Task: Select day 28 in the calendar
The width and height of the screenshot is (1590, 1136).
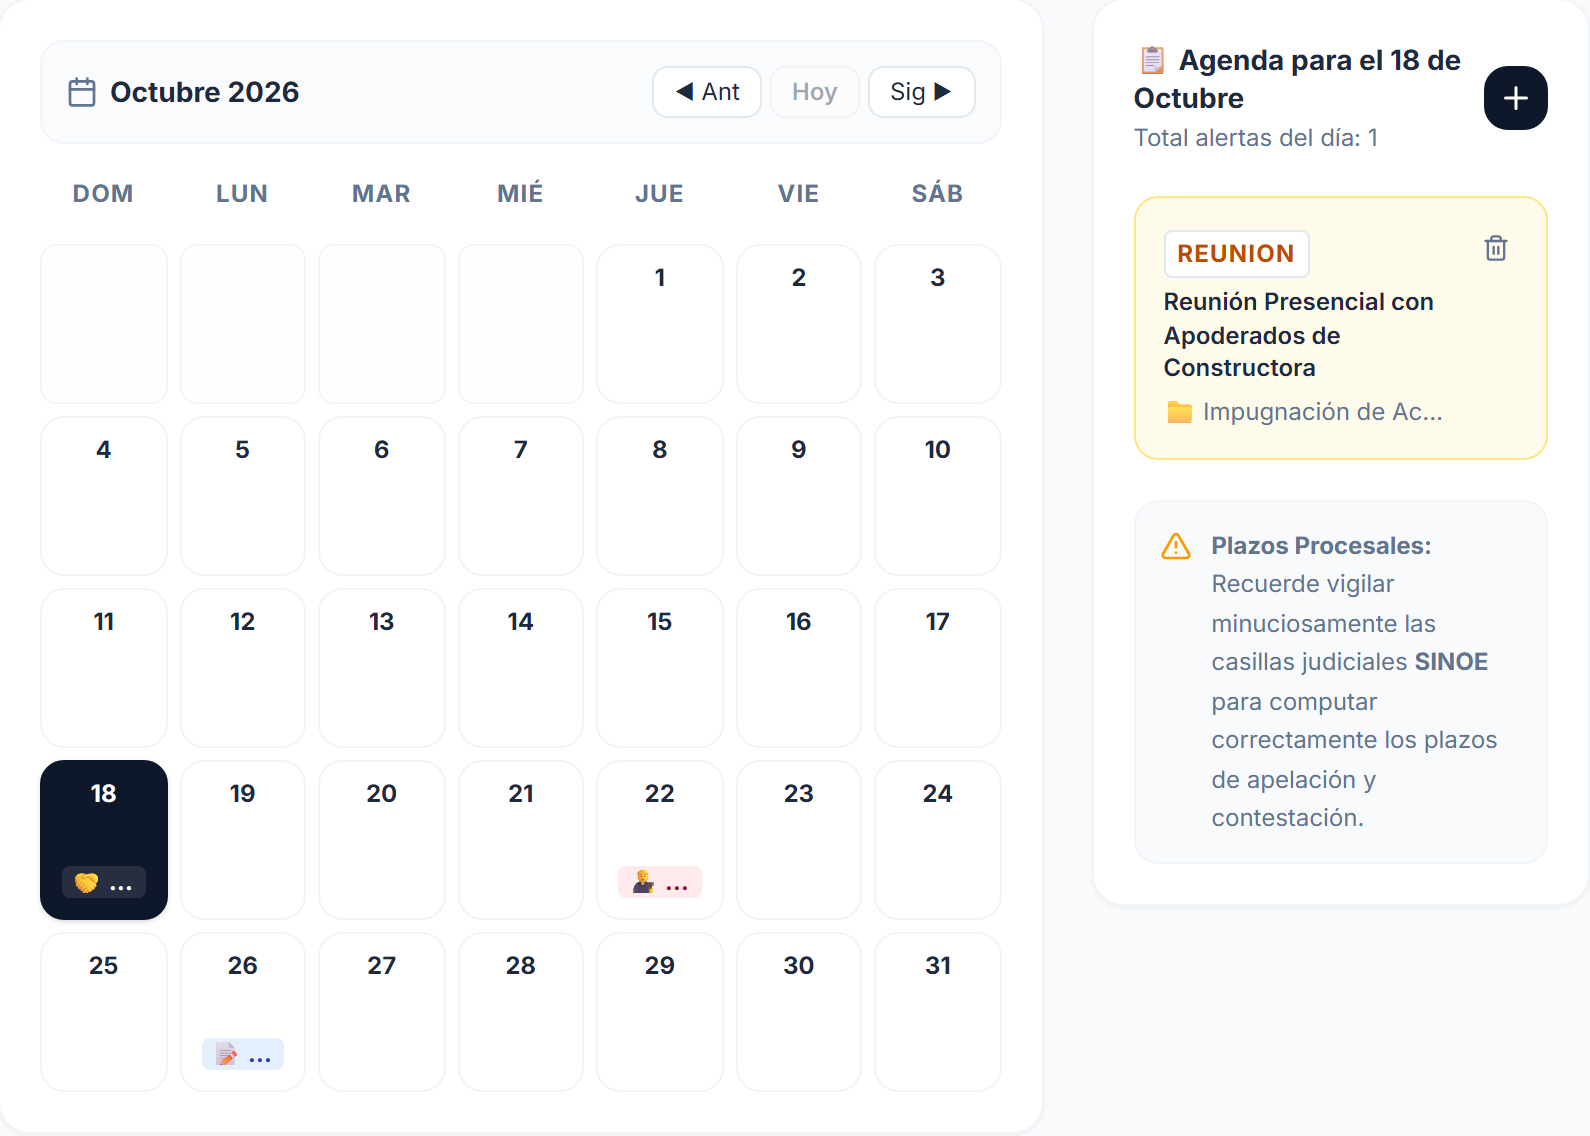Action: coord(521,1012)
